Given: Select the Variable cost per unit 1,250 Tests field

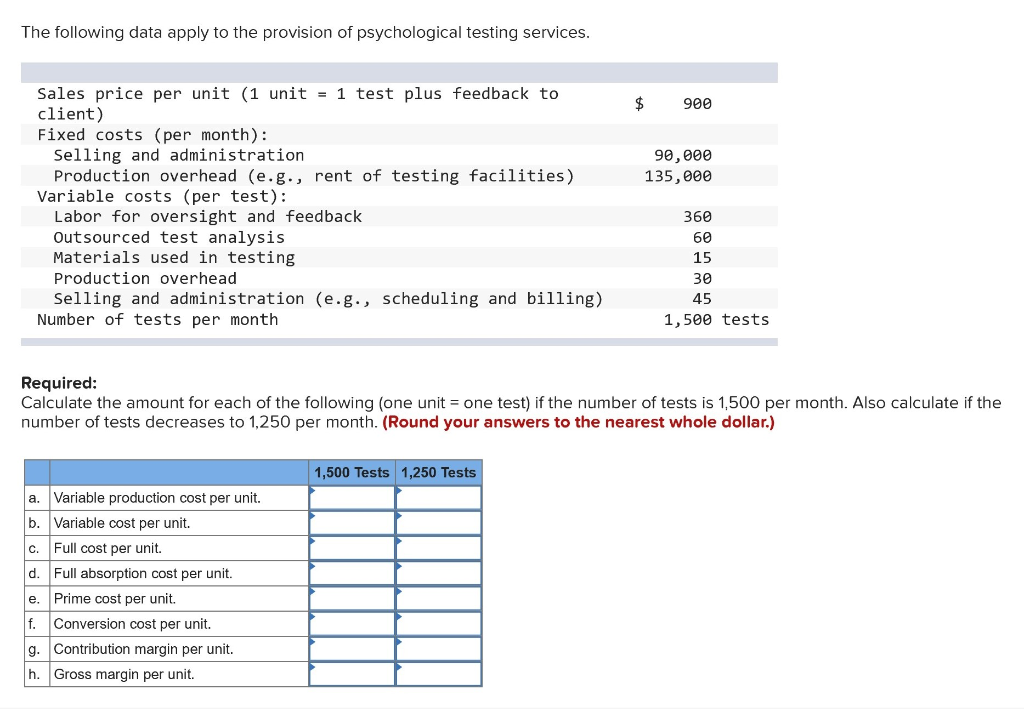Looking at the screenshot, I should click(438, 522).
